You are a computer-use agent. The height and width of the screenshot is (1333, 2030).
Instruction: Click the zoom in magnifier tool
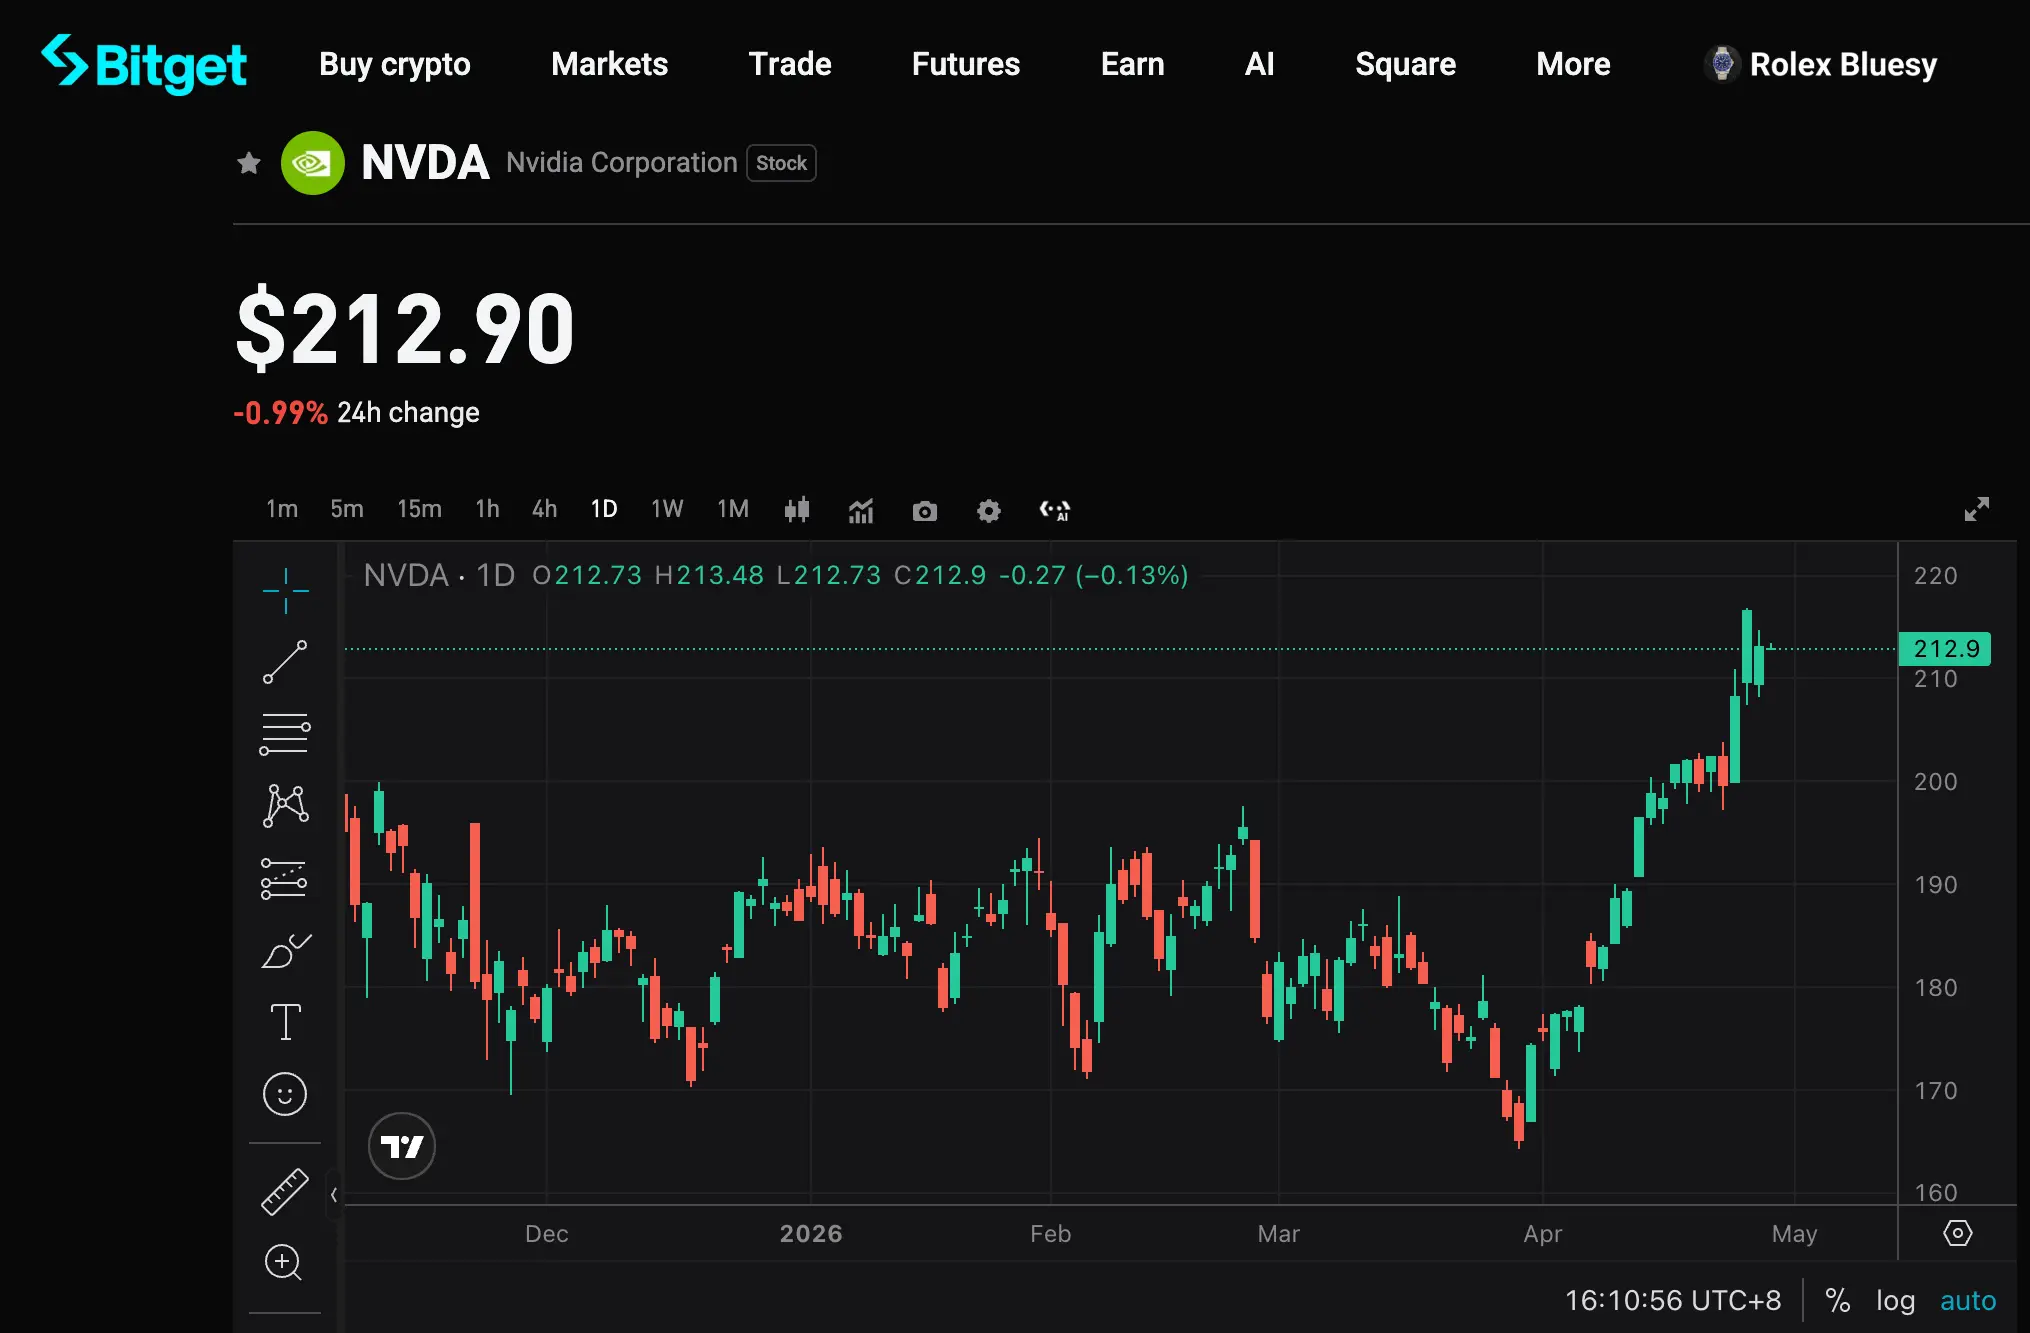283,1262
